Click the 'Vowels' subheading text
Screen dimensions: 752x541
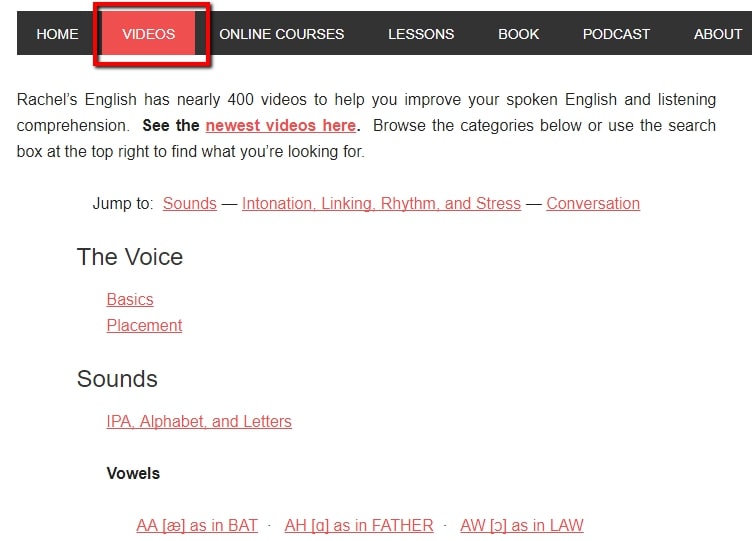tap(133, 473)
